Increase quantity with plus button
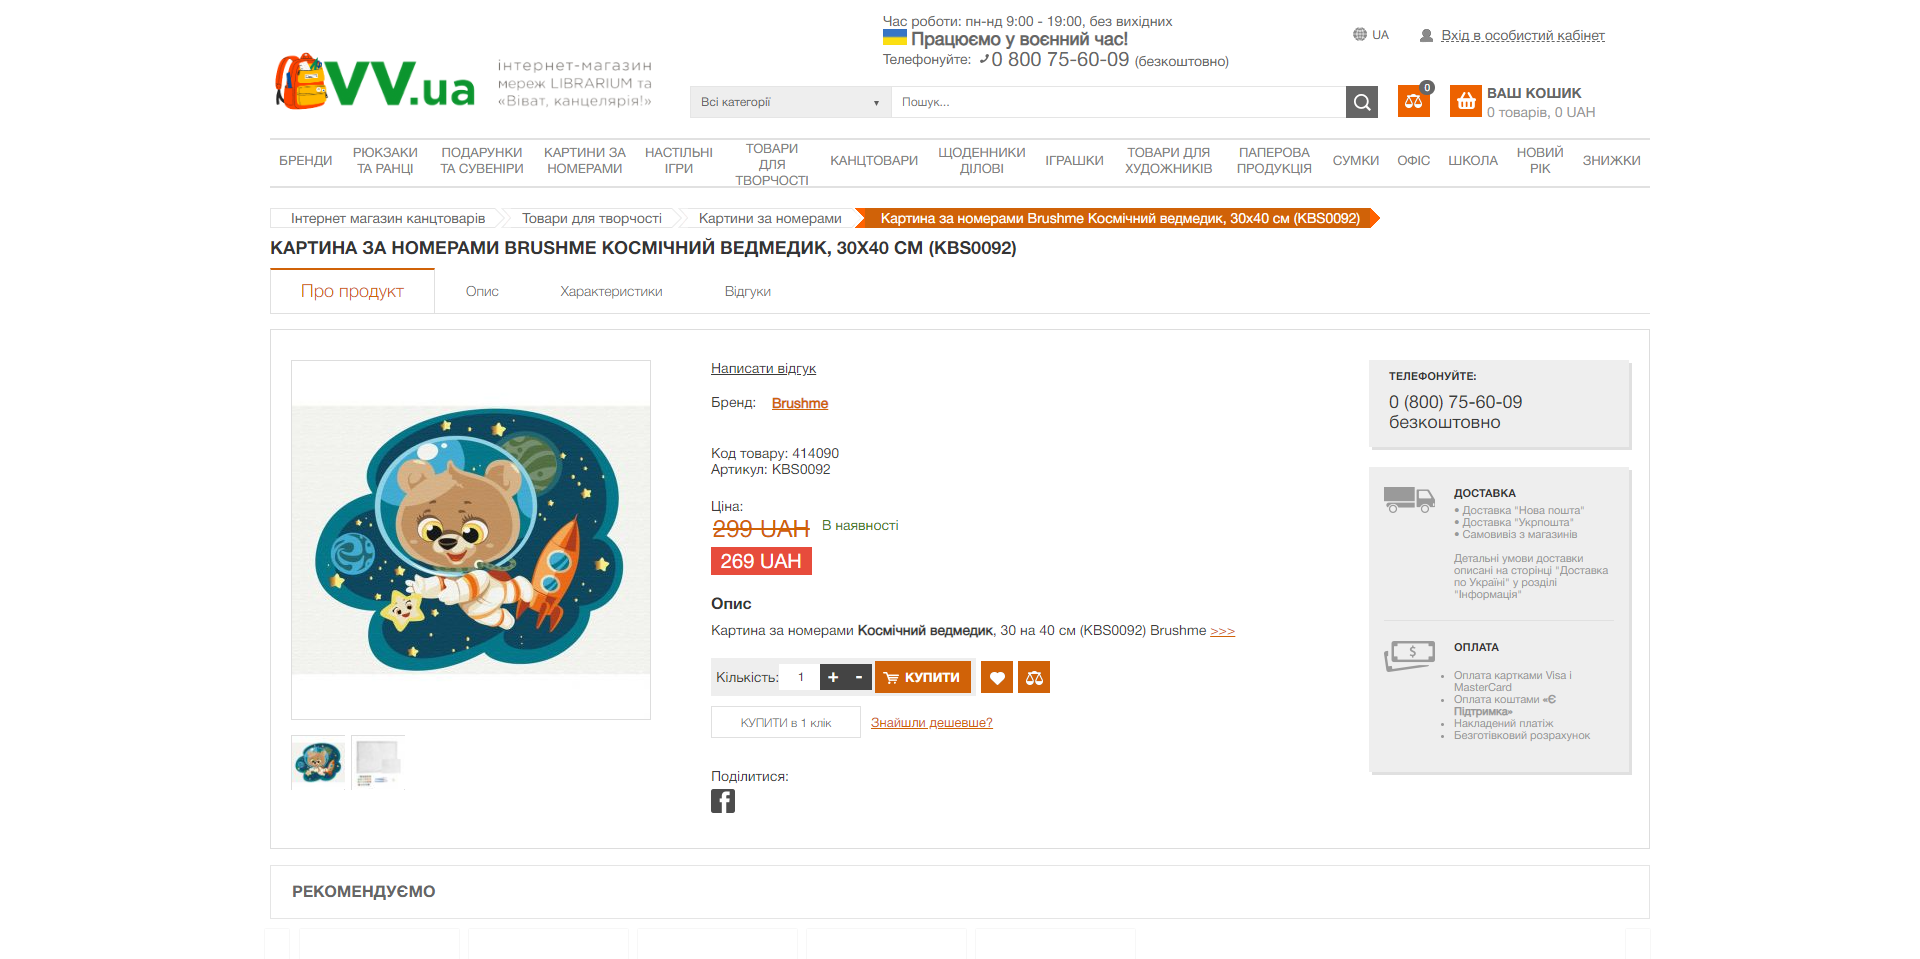The width and height of the screenshot is (1920, 959). click(x=833, y=677)
